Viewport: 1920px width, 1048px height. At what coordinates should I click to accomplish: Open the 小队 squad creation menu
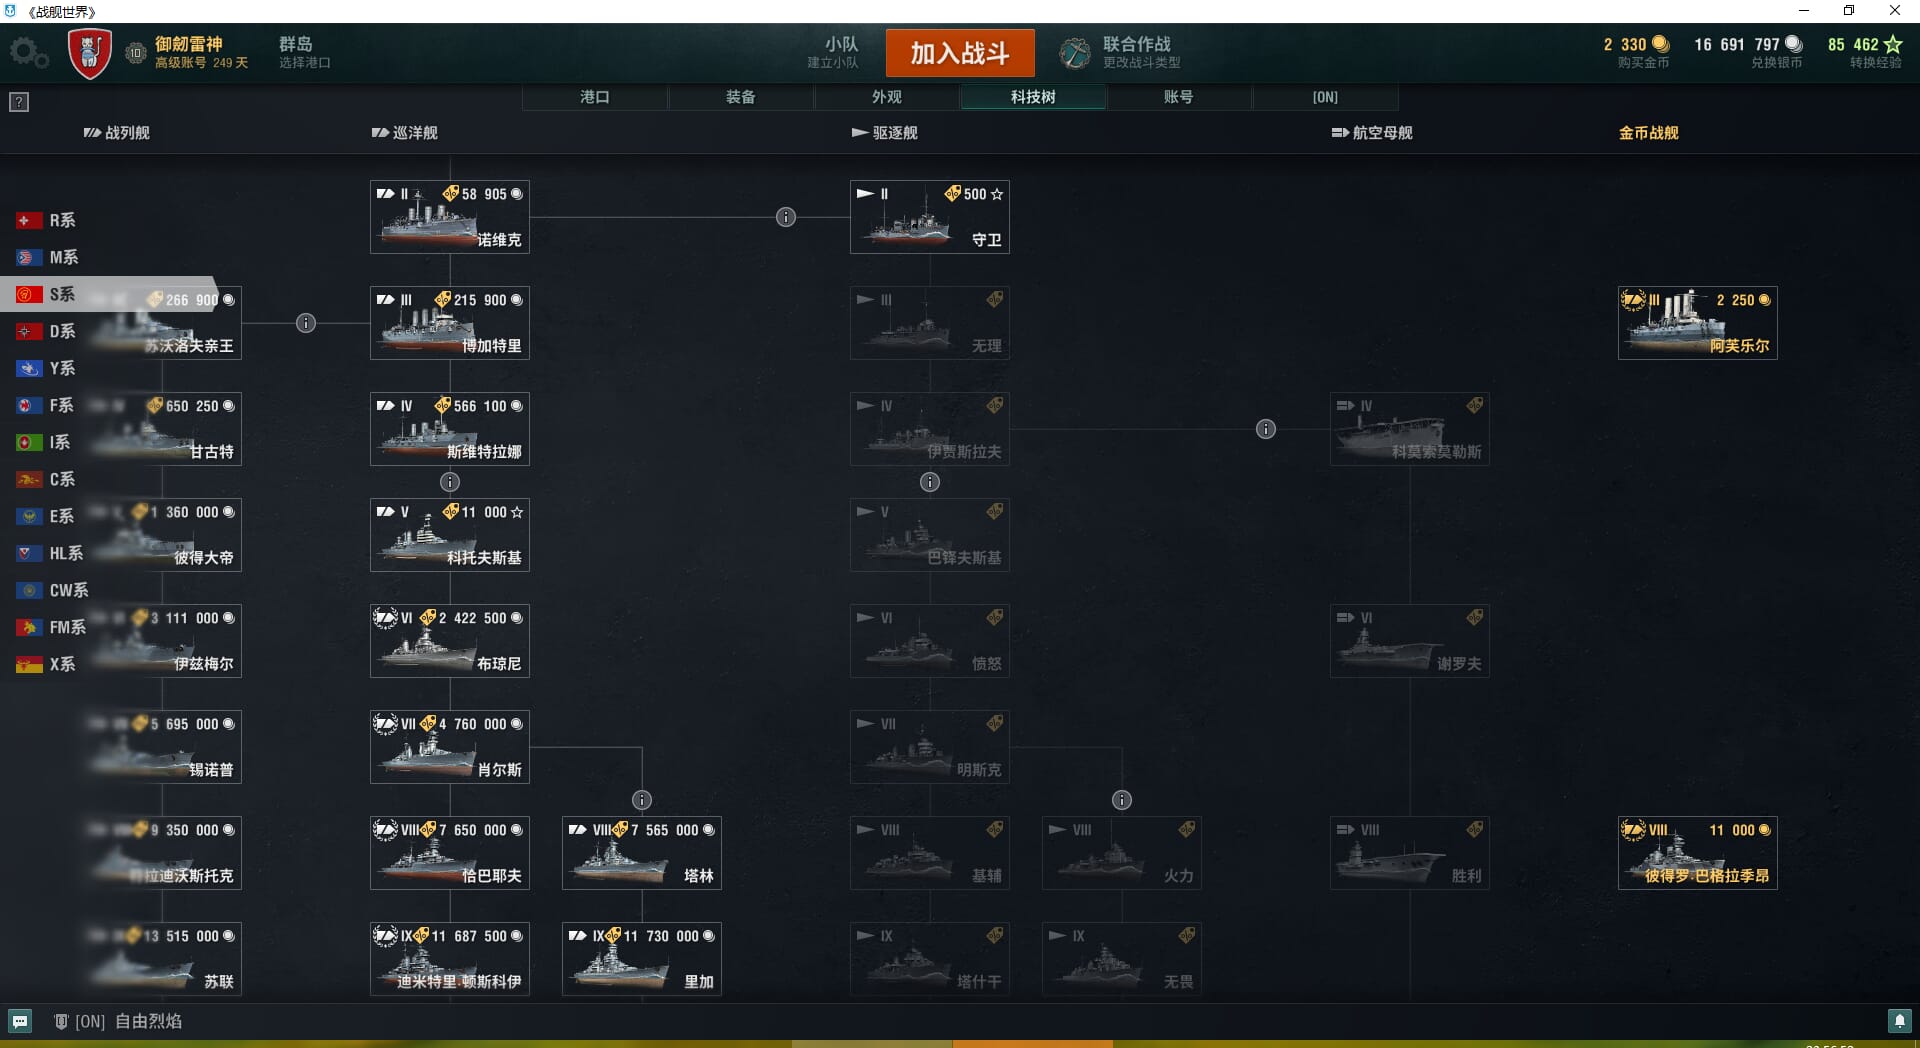pos(833,53)
